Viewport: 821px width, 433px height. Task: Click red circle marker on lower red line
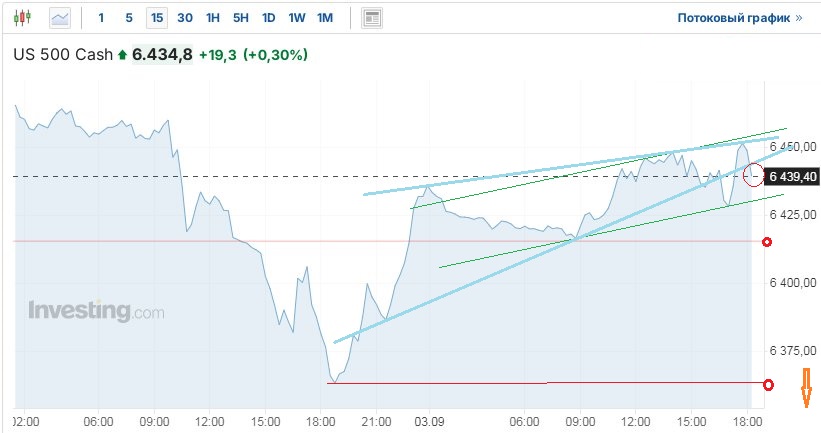pos(768,384)
